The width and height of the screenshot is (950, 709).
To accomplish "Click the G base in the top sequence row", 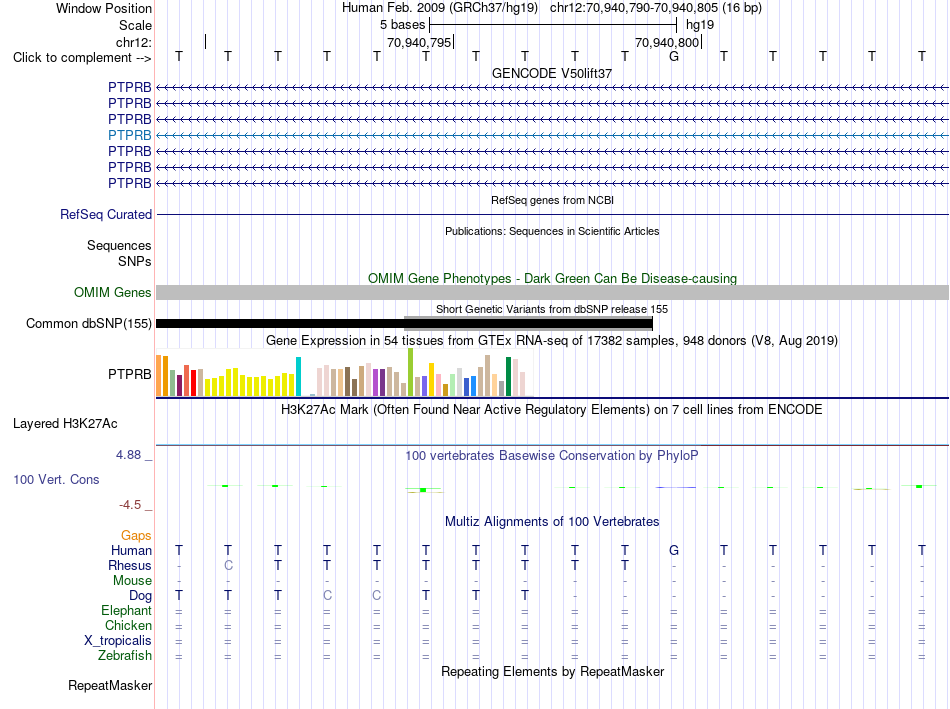I will click(x=674, y=56).
